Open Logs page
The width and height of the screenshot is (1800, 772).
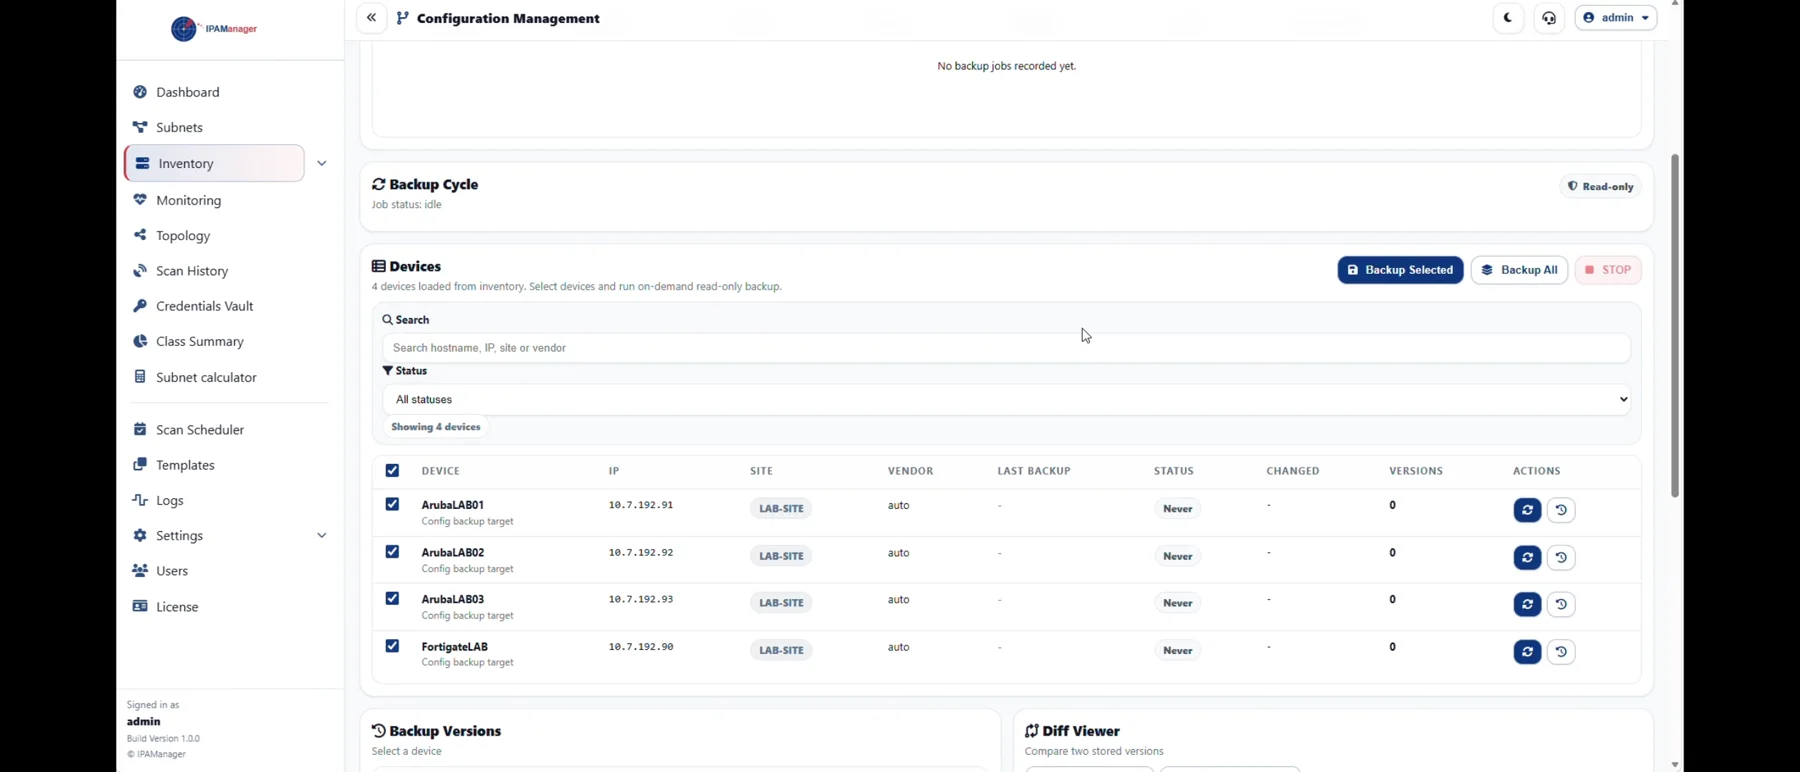coord(170,500)
